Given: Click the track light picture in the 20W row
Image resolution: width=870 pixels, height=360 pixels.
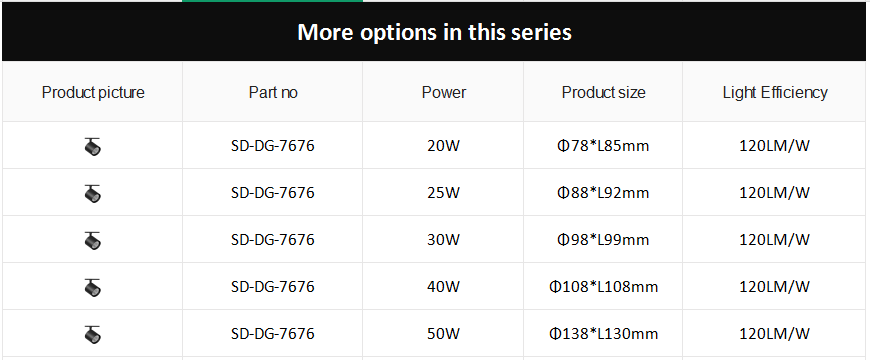Looking at the screenshot, I should [x=93, y=146].
